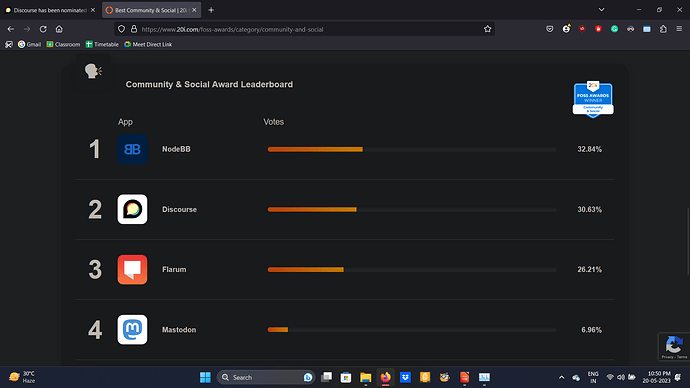
Task: Click the 26.21% vote percentage
Action: coord(589,270)
